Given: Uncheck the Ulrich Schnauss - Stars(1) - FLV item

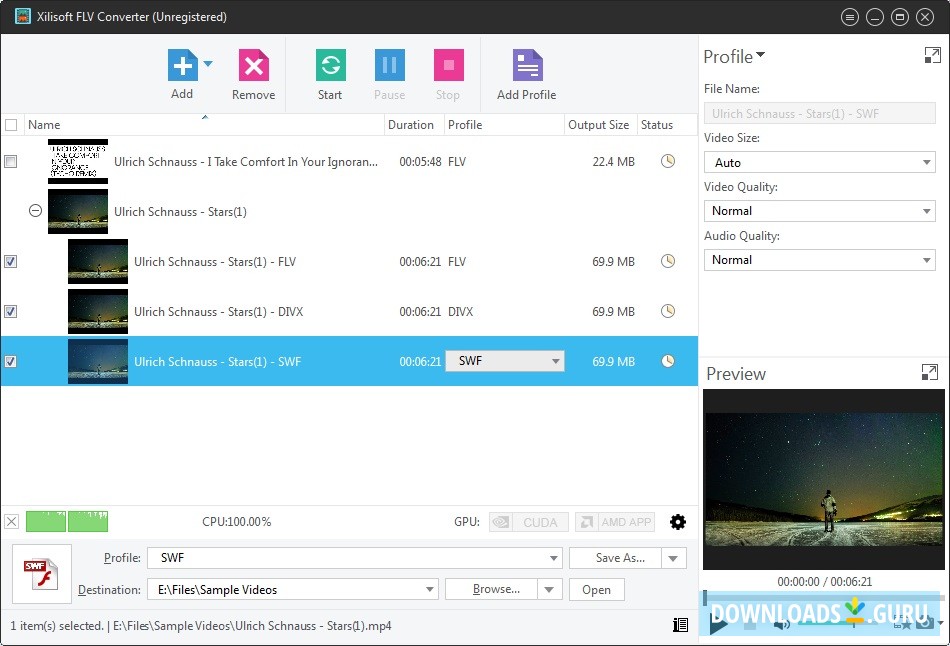Looking at the screenshot, I should point(11,261).
